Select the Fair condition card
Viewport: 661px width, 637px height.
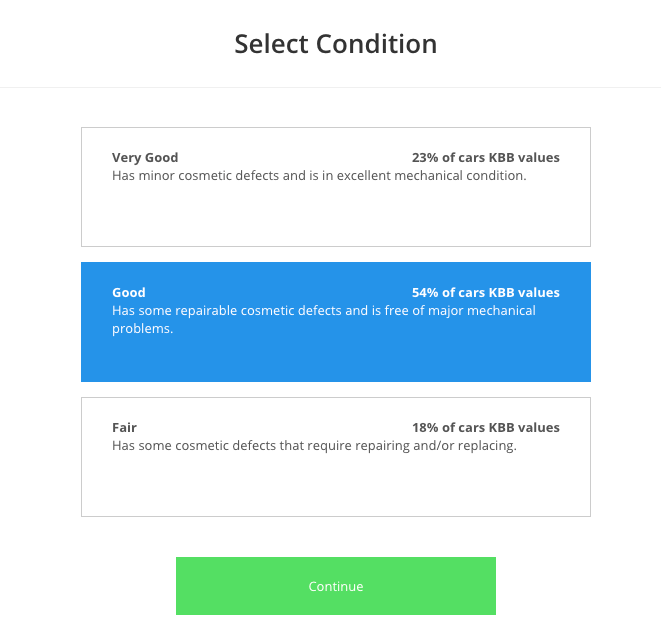click(335, 456)
